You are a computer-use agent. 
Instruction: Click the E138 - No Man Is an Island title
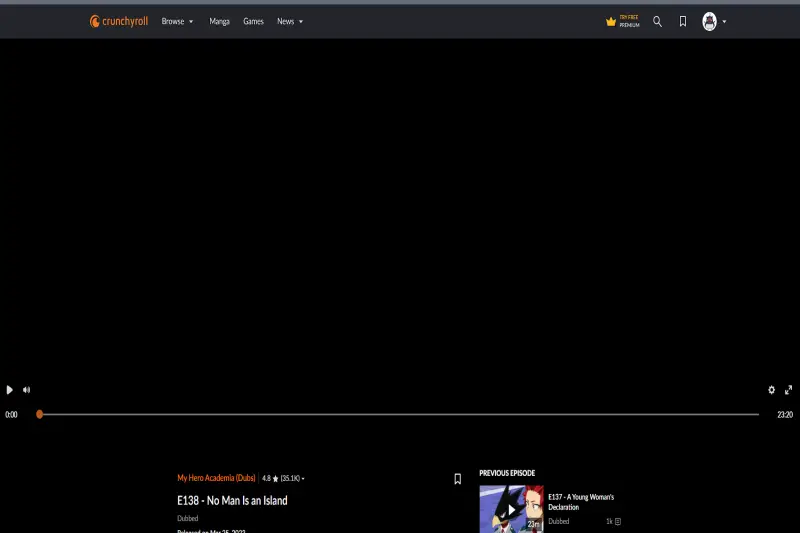click(232, 501)
